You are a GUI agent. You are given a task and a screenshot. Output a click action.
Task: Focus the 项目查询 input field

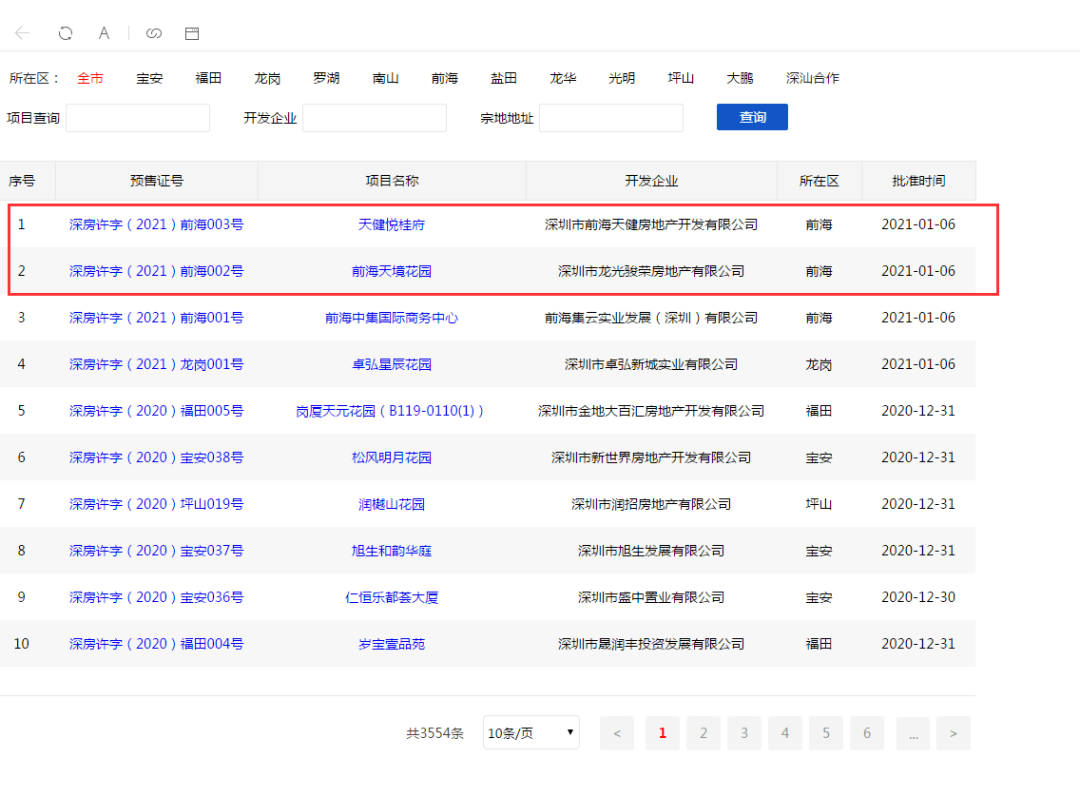tap(138, 118)
